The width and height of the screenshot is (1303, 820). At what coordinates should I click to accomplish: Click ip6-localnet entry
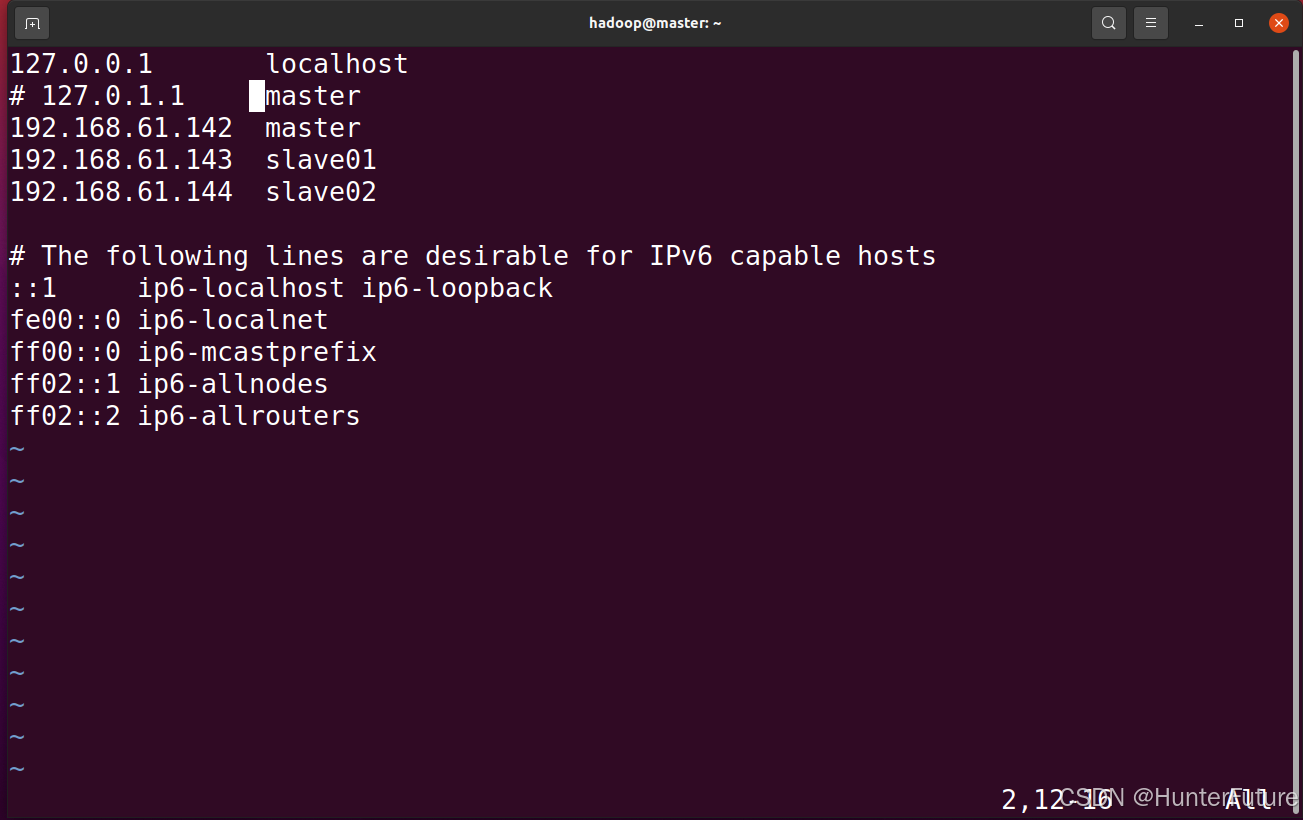(233, 320)
